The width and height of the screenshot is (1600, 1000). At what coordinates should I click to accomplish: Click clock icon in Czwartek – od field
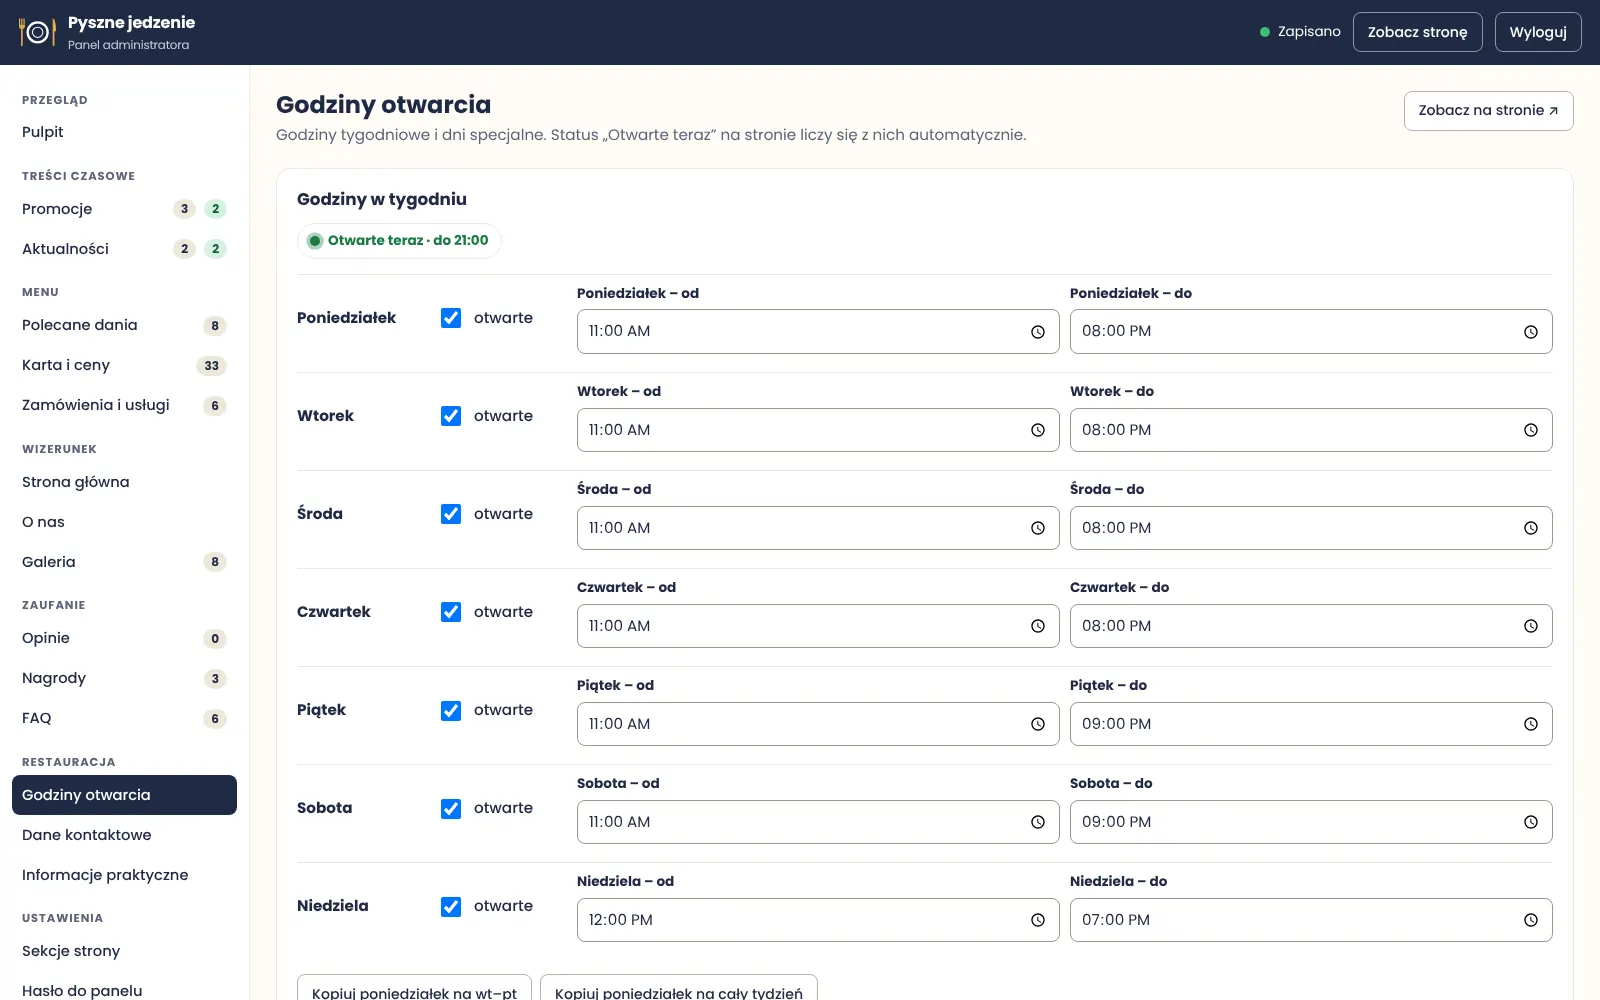(1038, 626)
